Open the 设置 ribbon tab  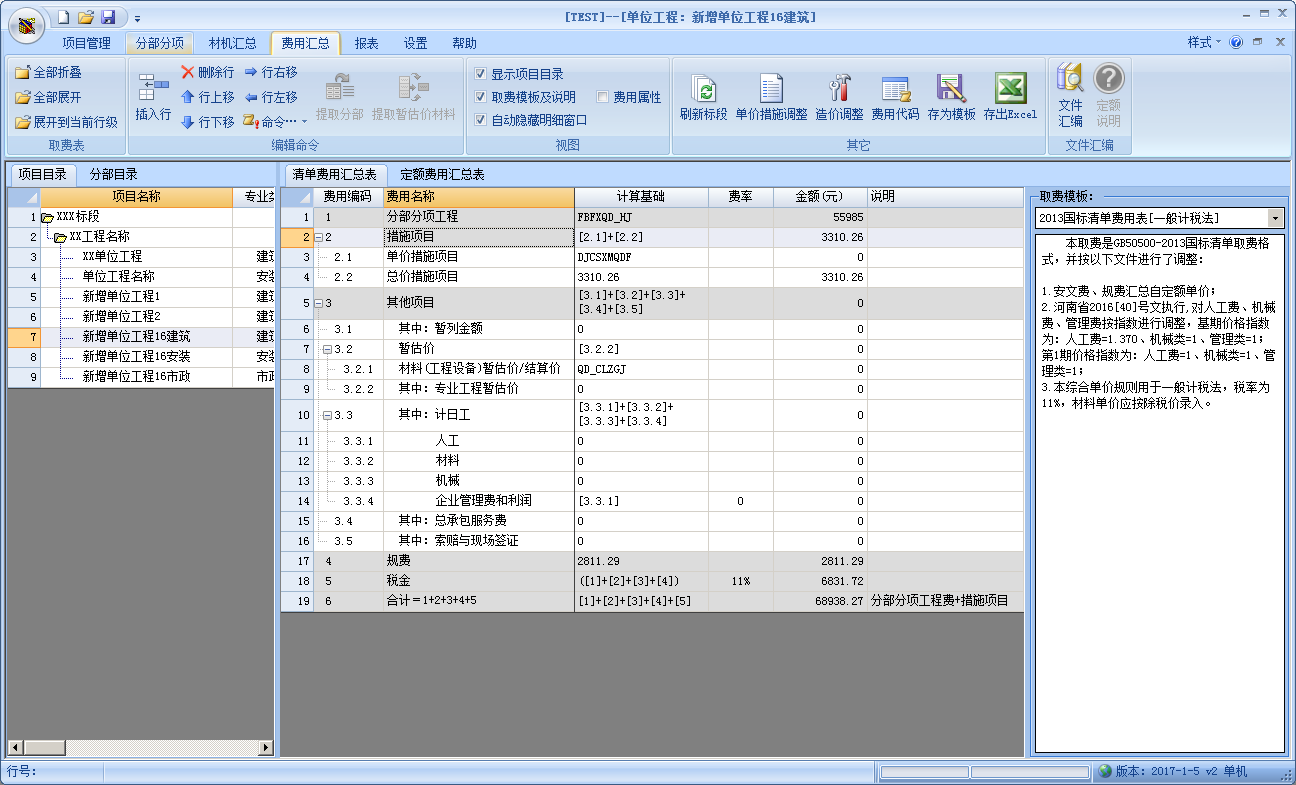coord(416,43)
